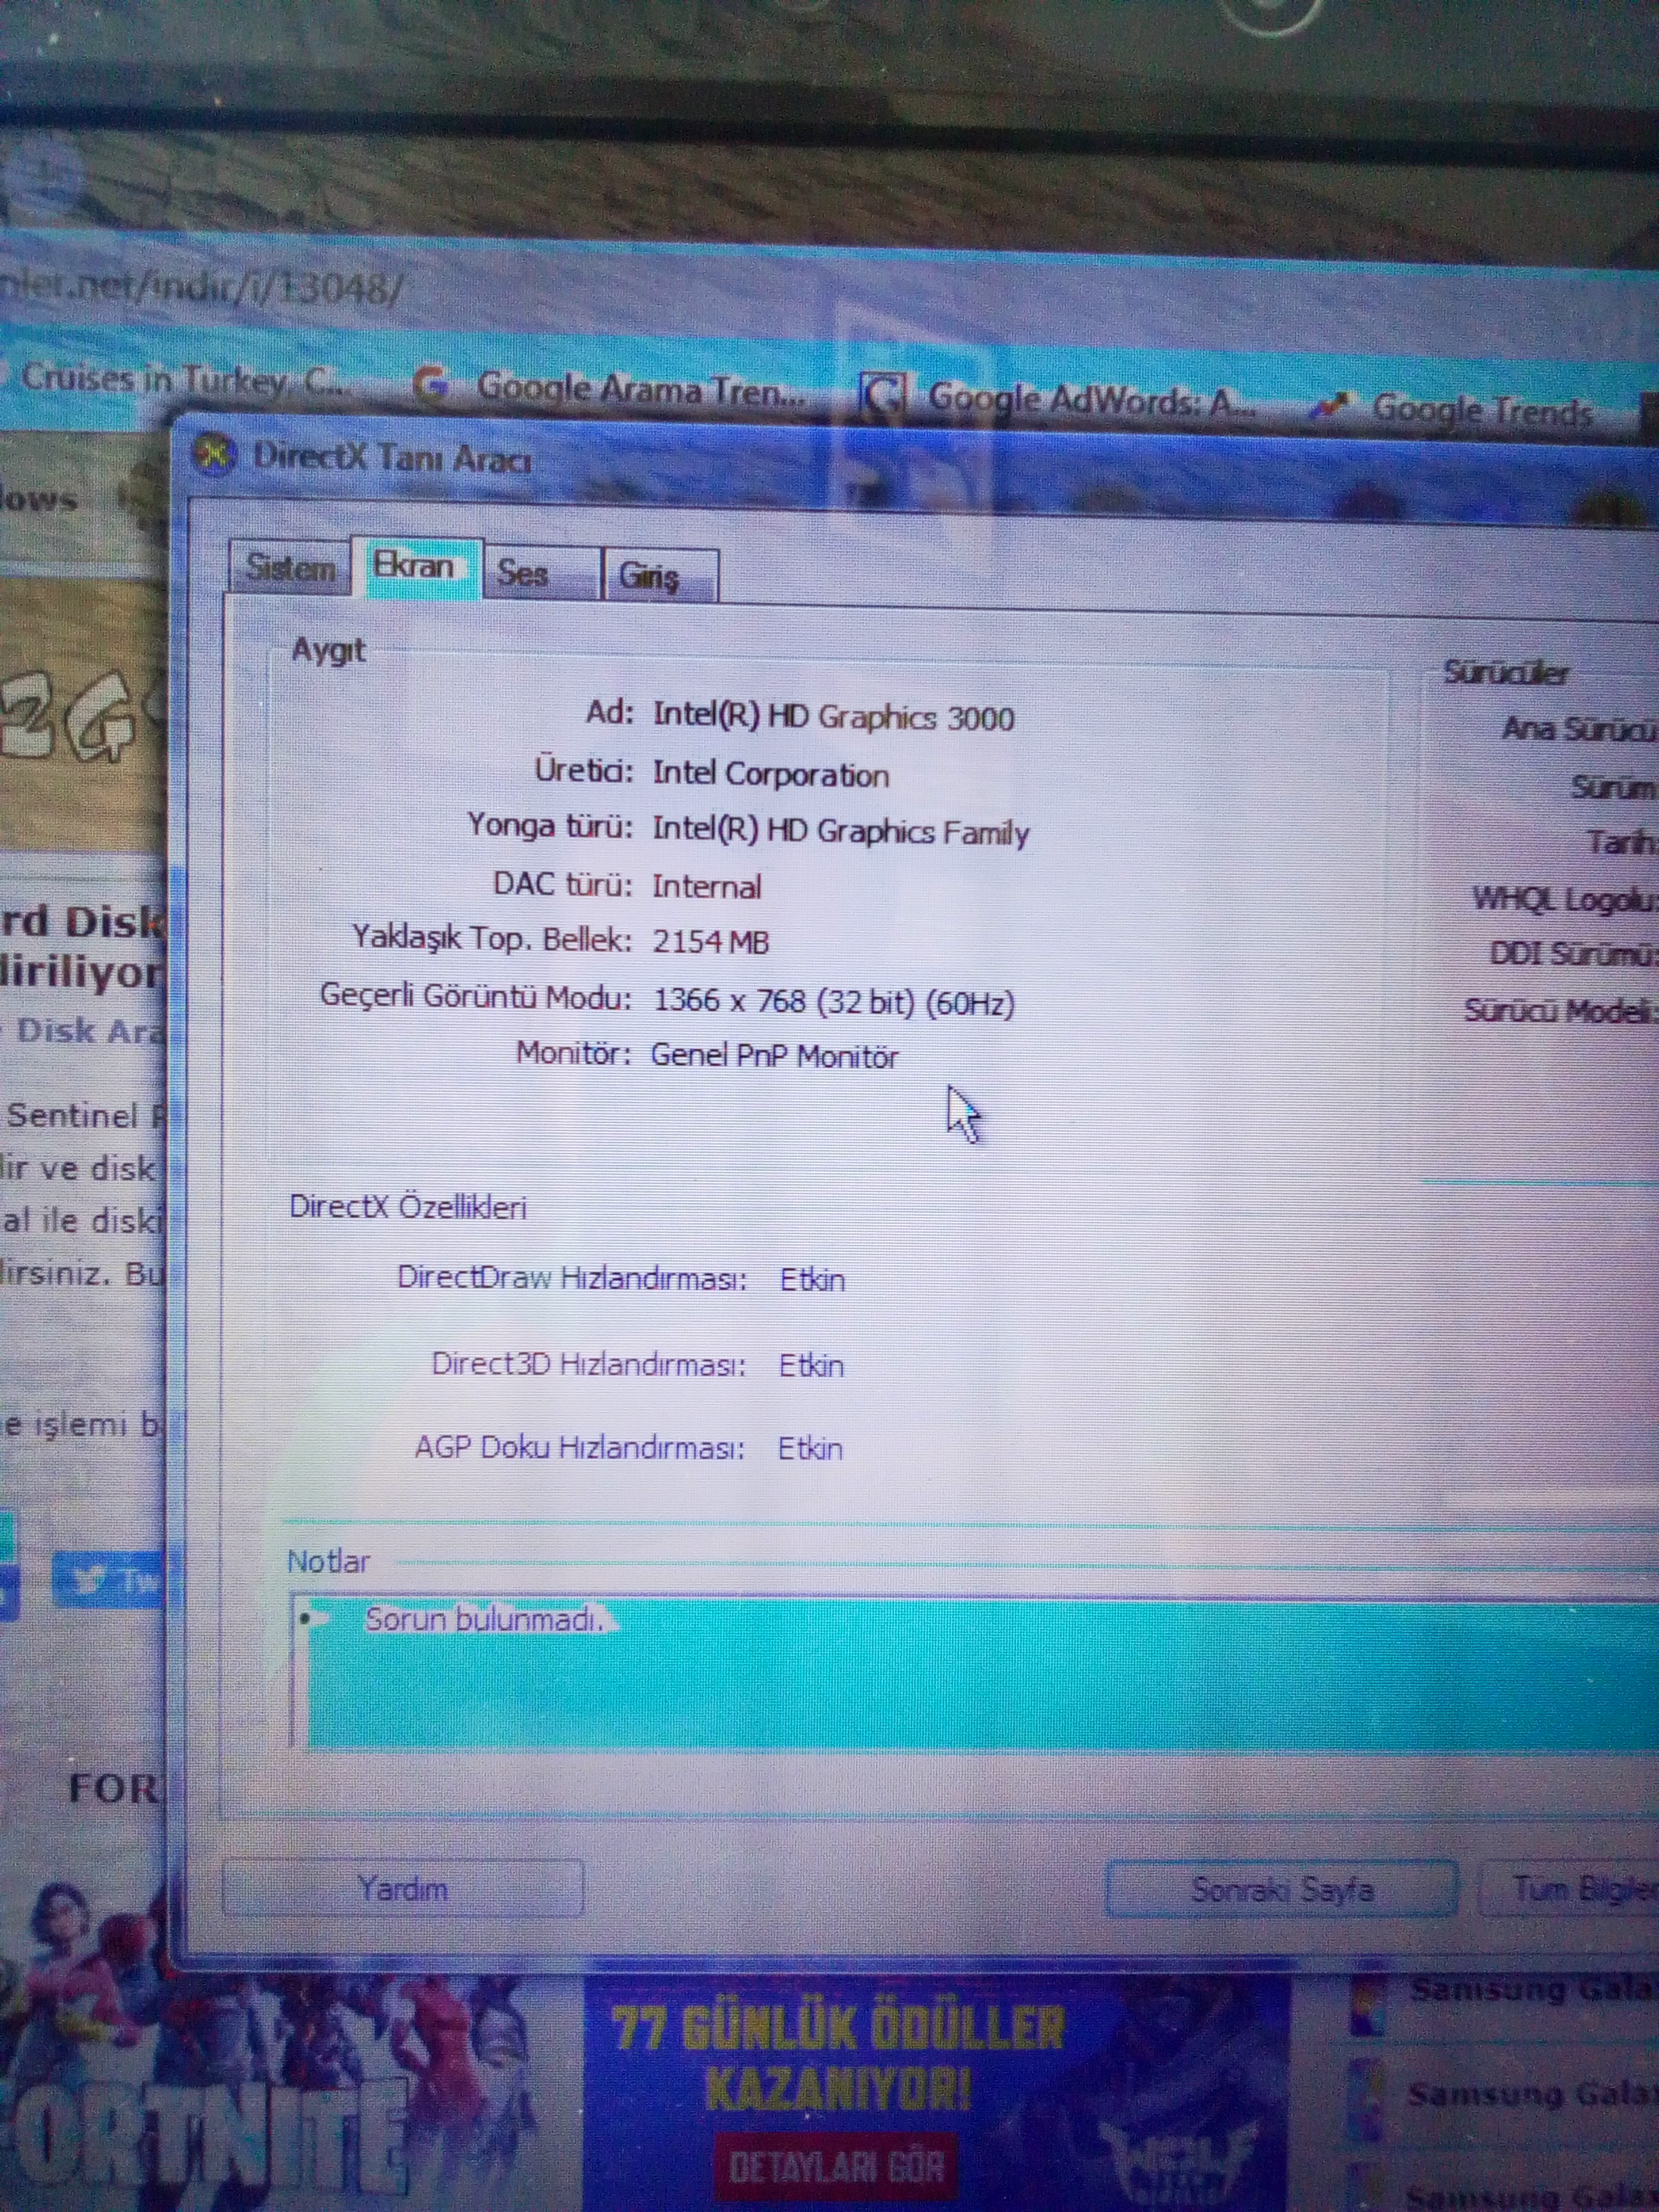Click Etkin next to DirectDraw Hızlandırması
Image resolution: width=1659 pixels, height=2212 pixels.
(x=812, y=1279)
